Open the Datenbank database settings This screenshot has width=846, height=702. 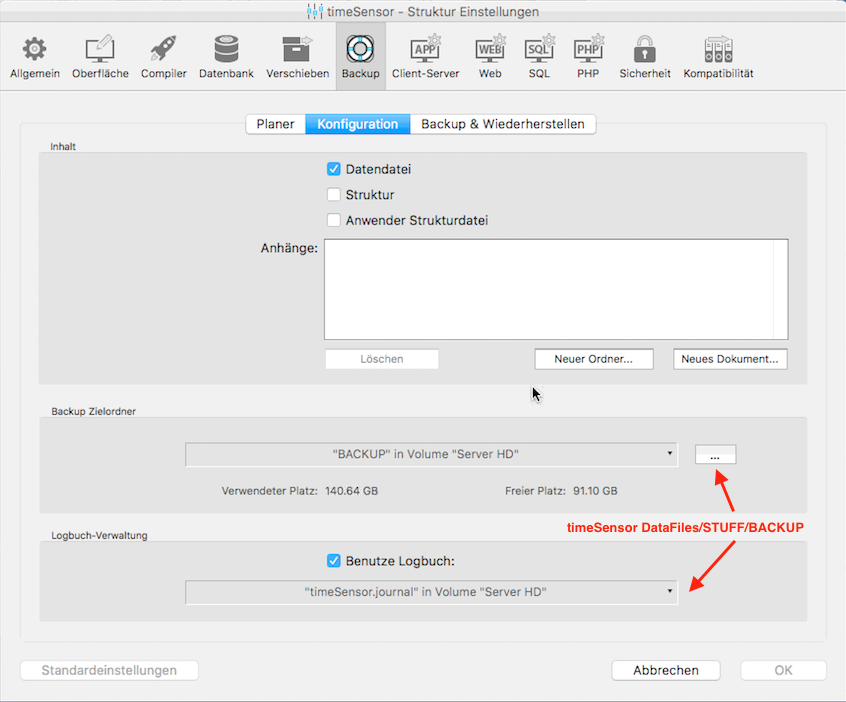tap(226, 57)
